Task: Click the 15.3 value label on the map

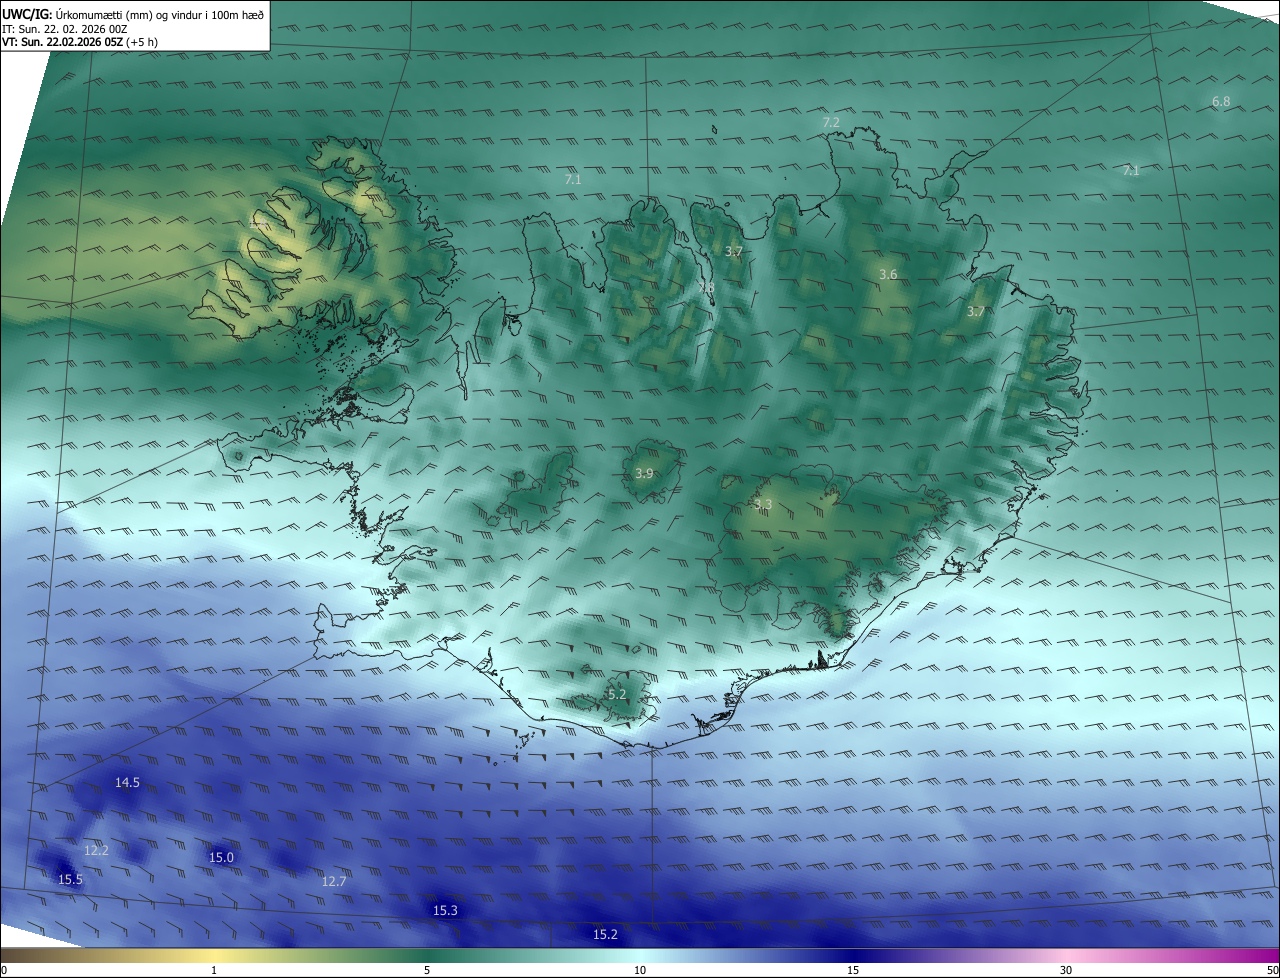Action: coord(445,910)
